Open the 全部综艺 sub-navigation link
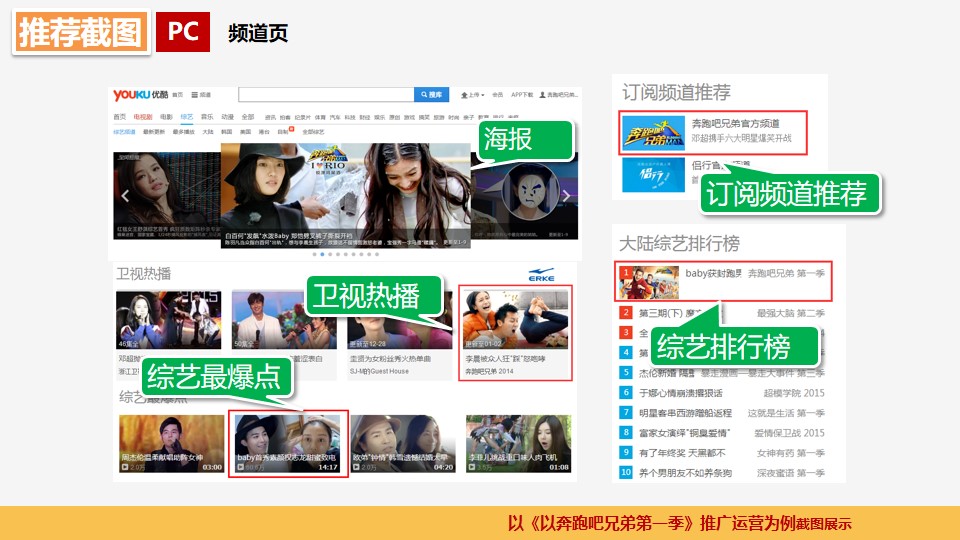Screen dimensions: 960x540 point(313,132)
